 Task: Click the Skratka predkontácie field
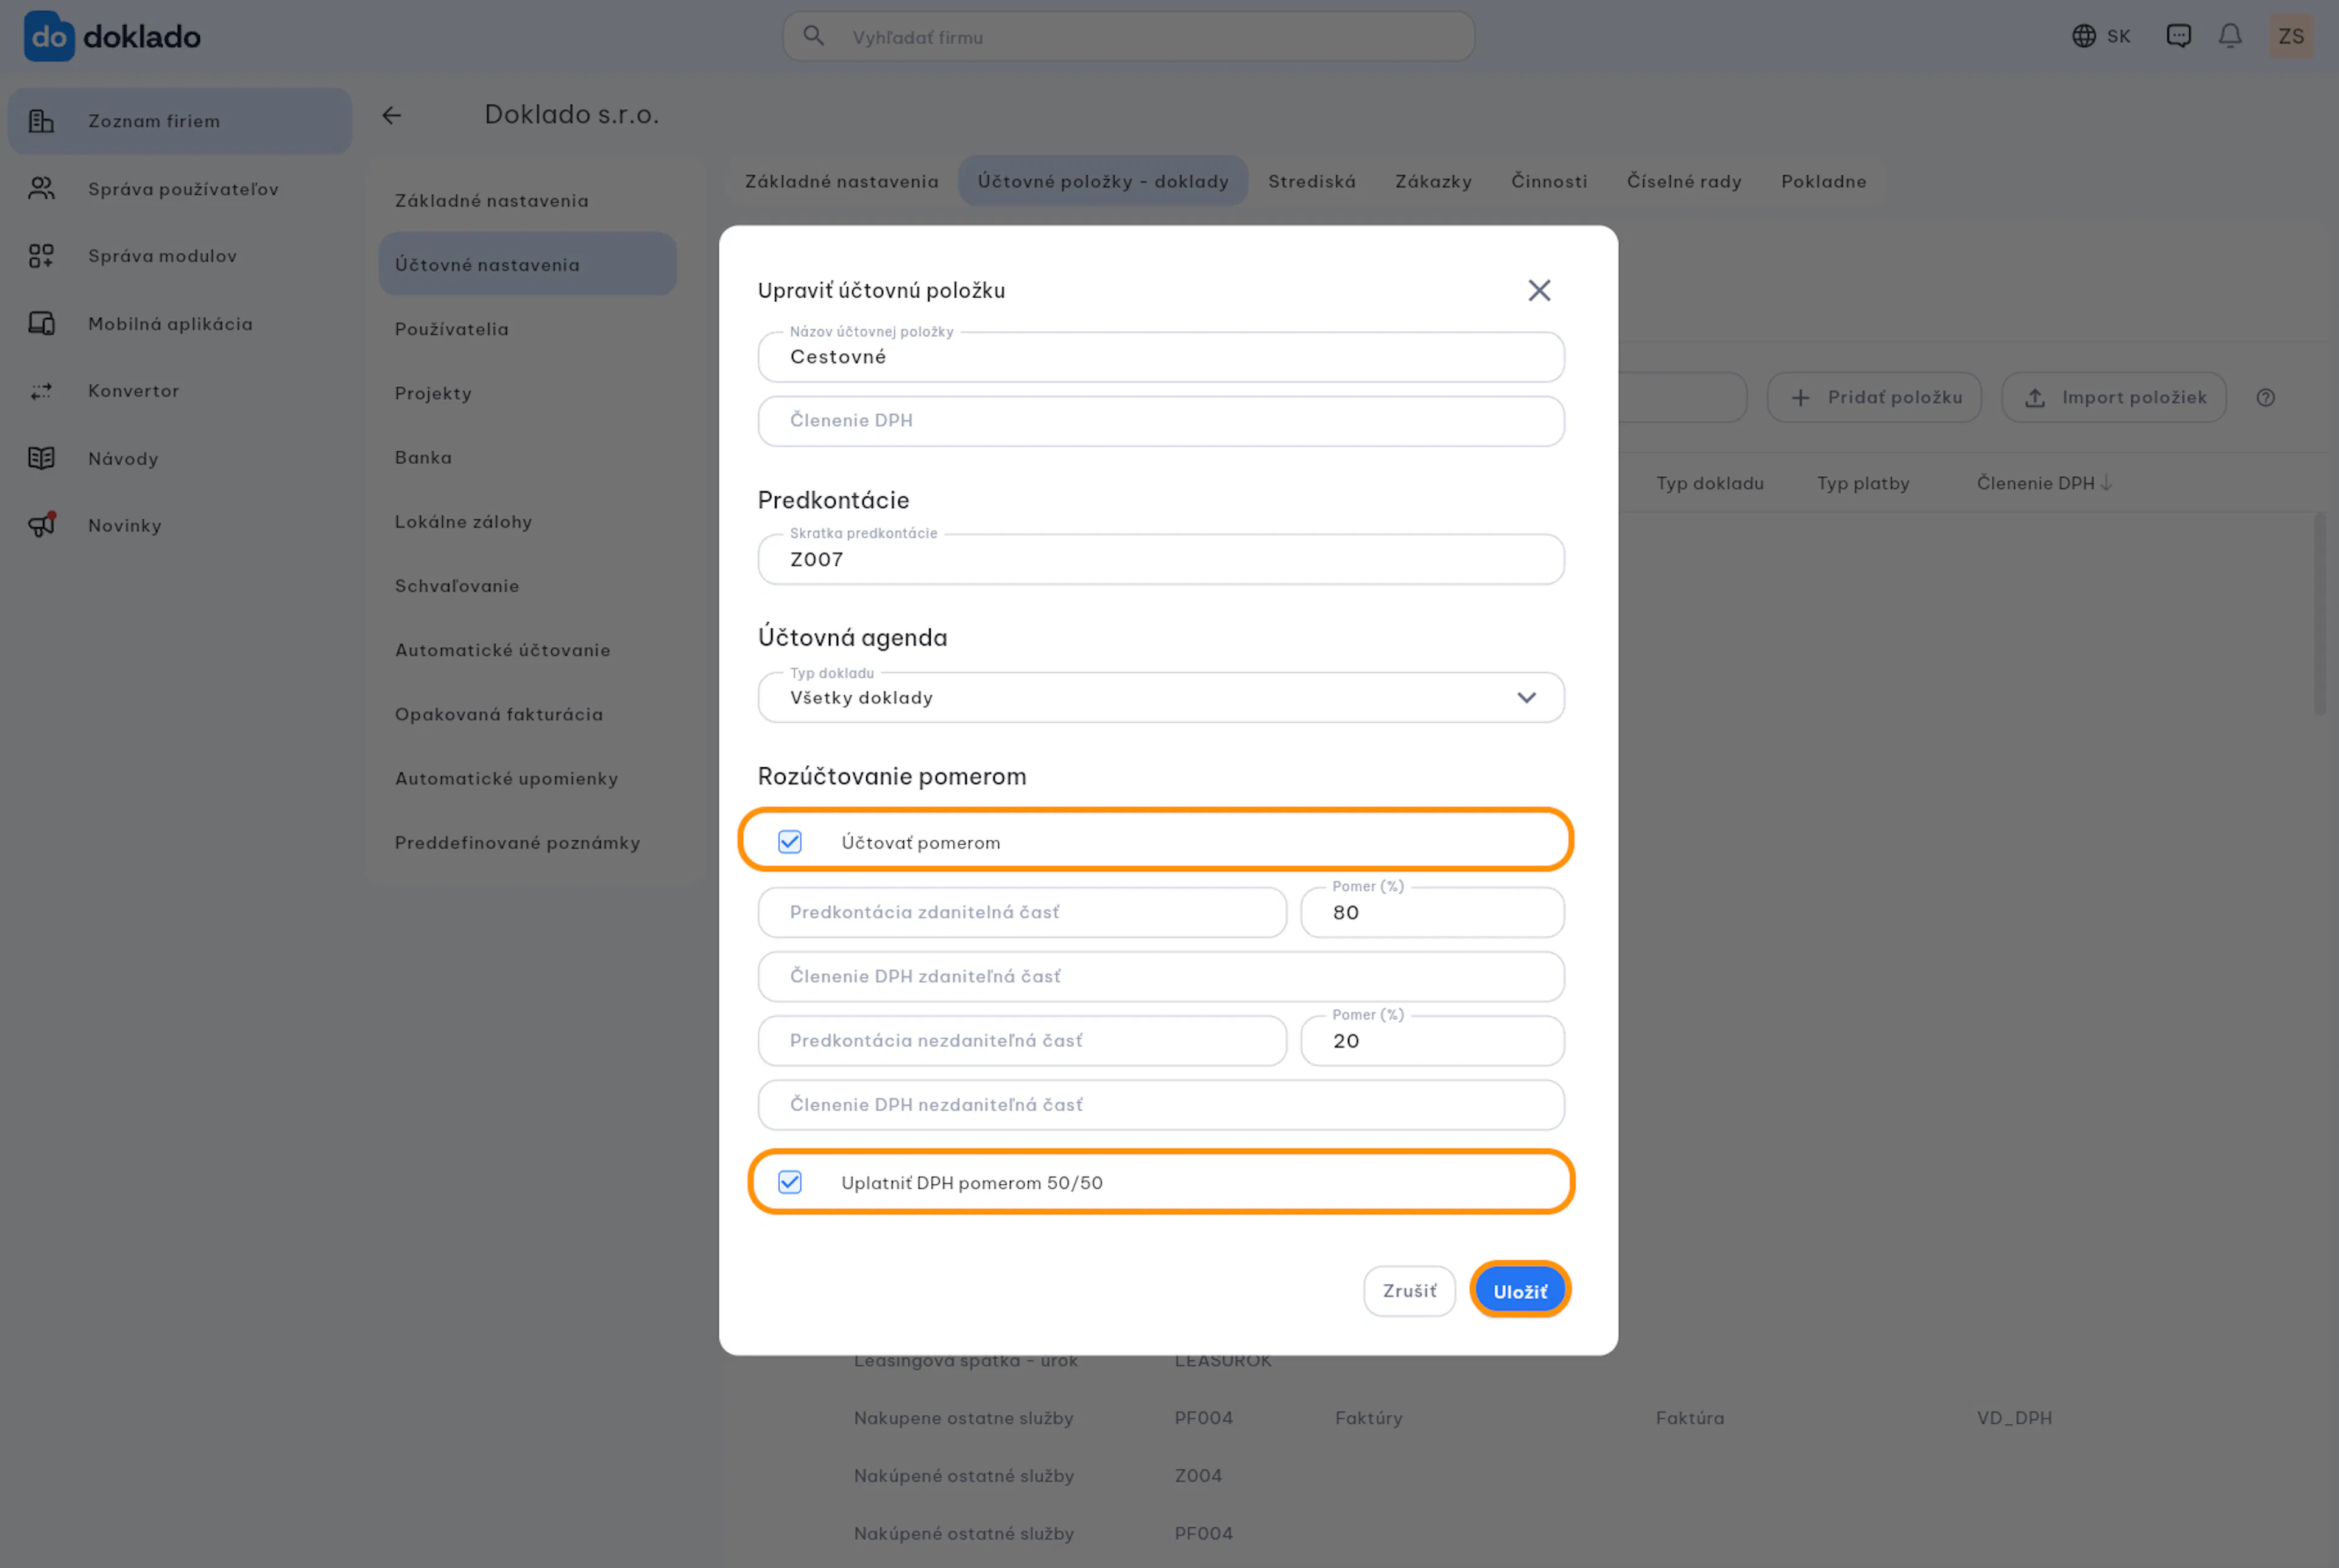tap(1161, 559)
